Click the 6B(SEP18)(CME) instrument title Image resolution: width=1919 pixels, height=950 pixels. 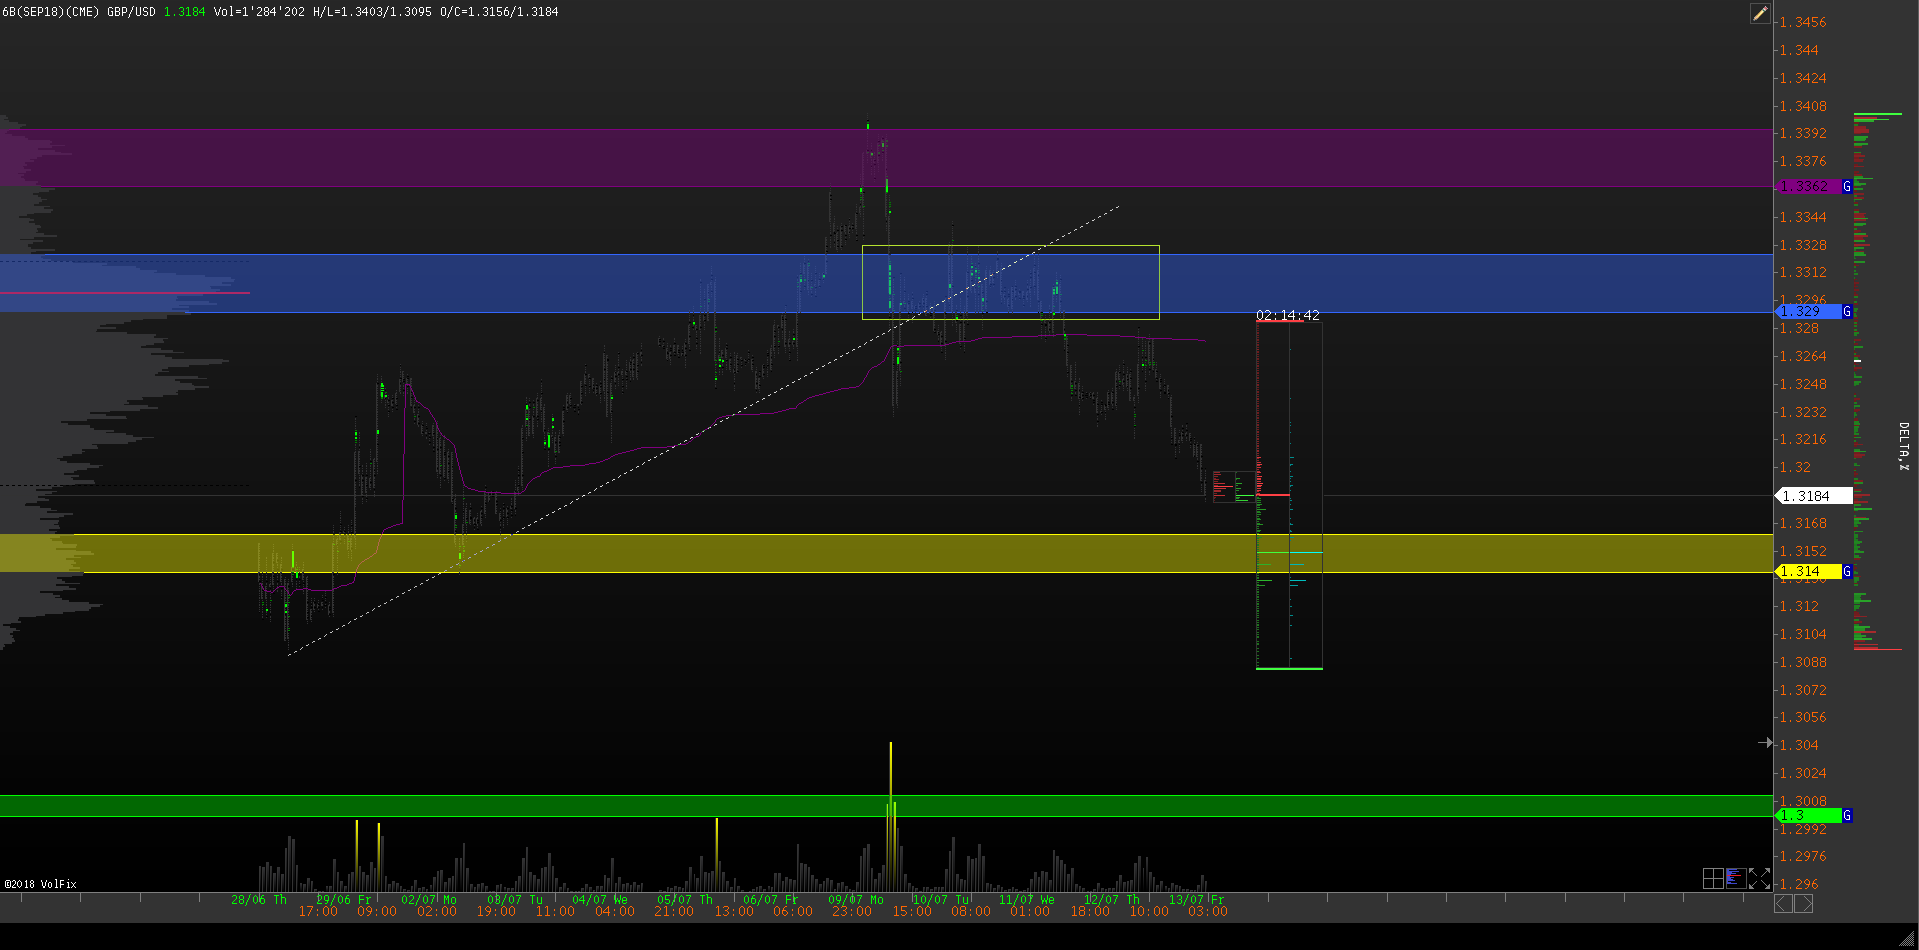[50, 12]
